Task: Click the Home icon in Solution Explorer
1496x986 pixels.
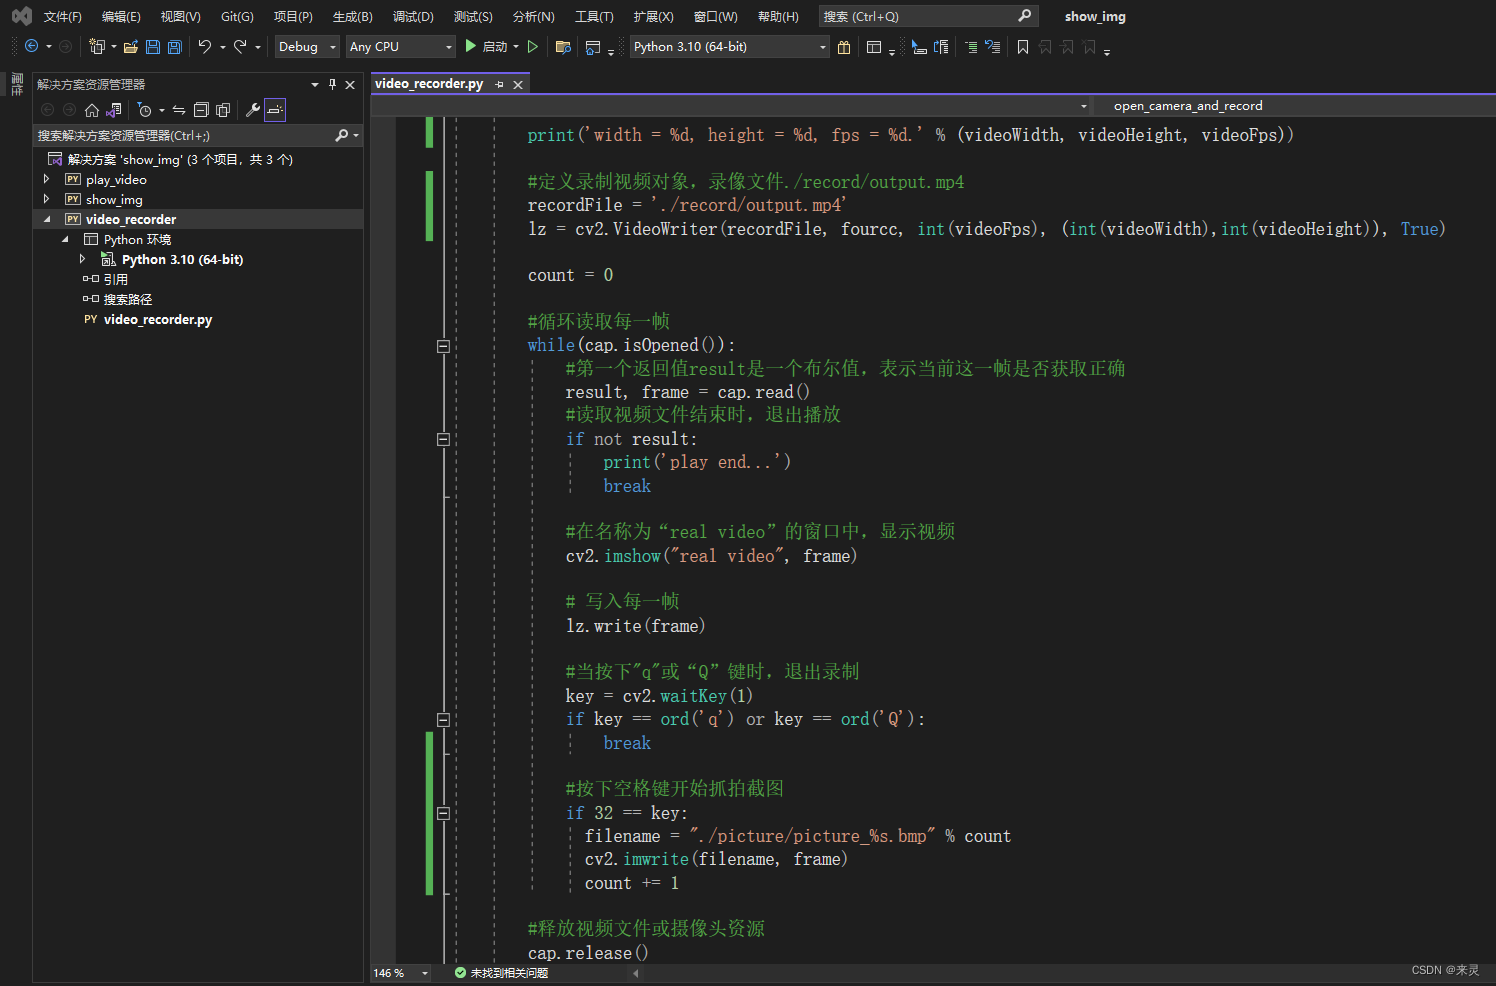Action: [x=92, y=110]
